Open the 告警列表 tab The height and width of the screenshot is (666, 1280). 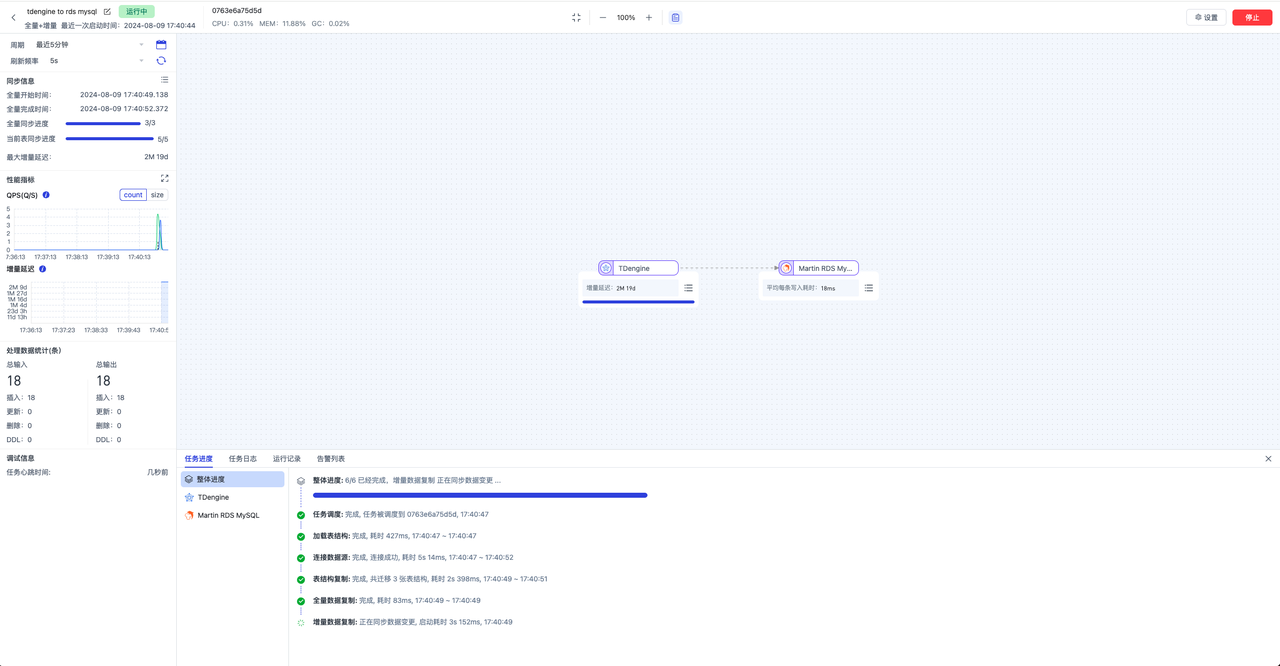pyautogui.click(x=331, y=459)
